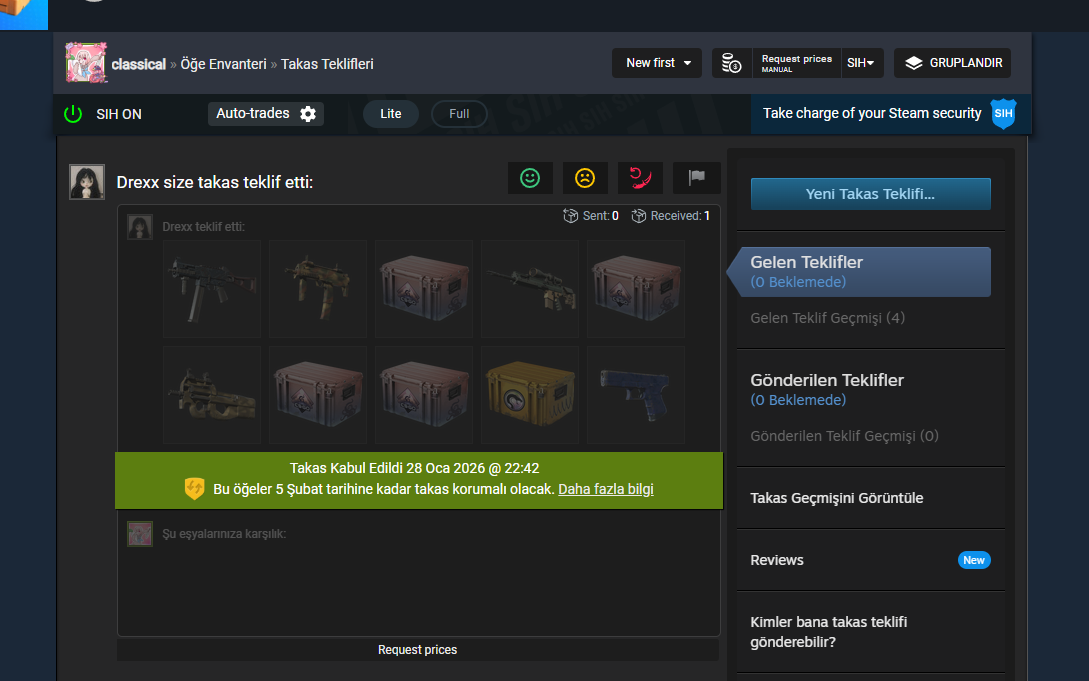Go to Öğe Envanteri breadcrumb
This screenshot has height=681, width=1089.
[x=223, y=65]
